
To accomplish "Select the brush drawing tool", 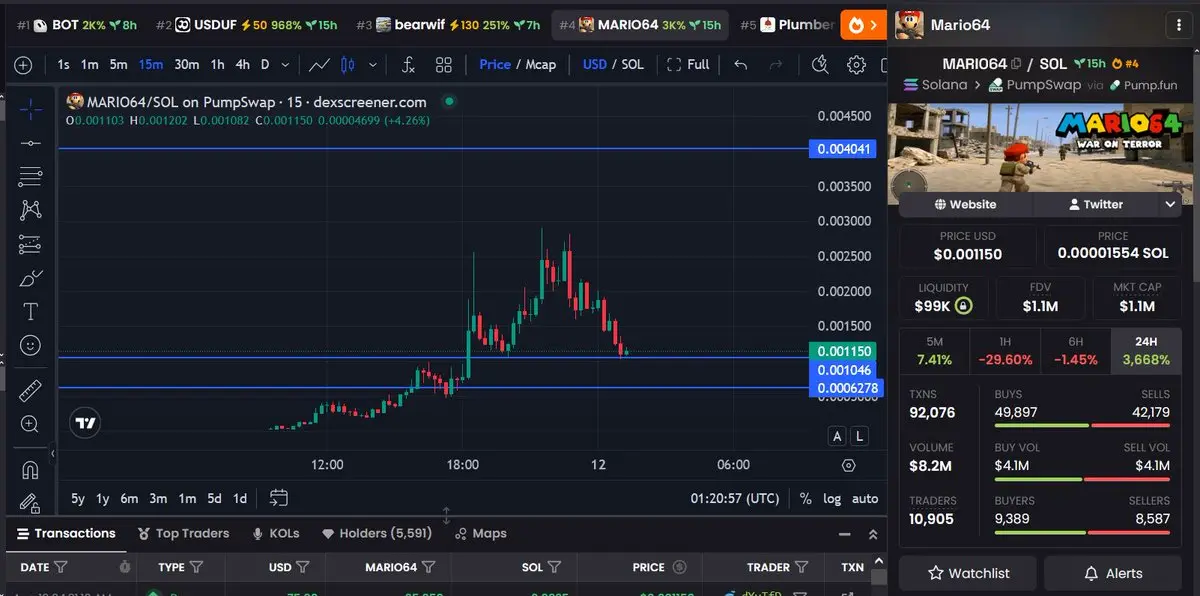I will pyautogui.click(x=31, y=278).
